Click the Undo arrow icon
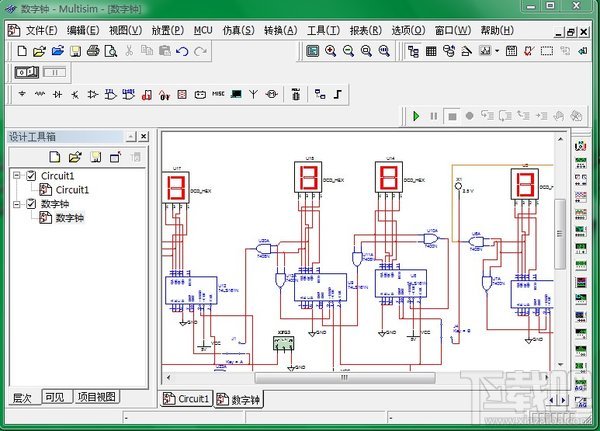The image size is (600, 431). coord(182,51)
